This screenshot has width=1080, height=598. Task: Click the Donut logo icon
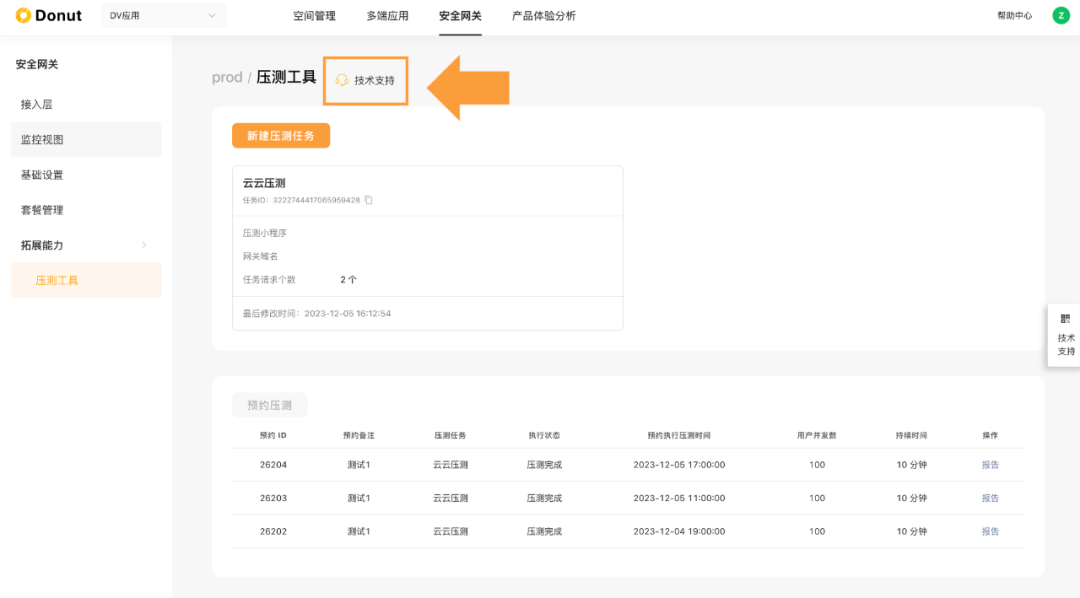pyautogui.click(x=23, y=15)
